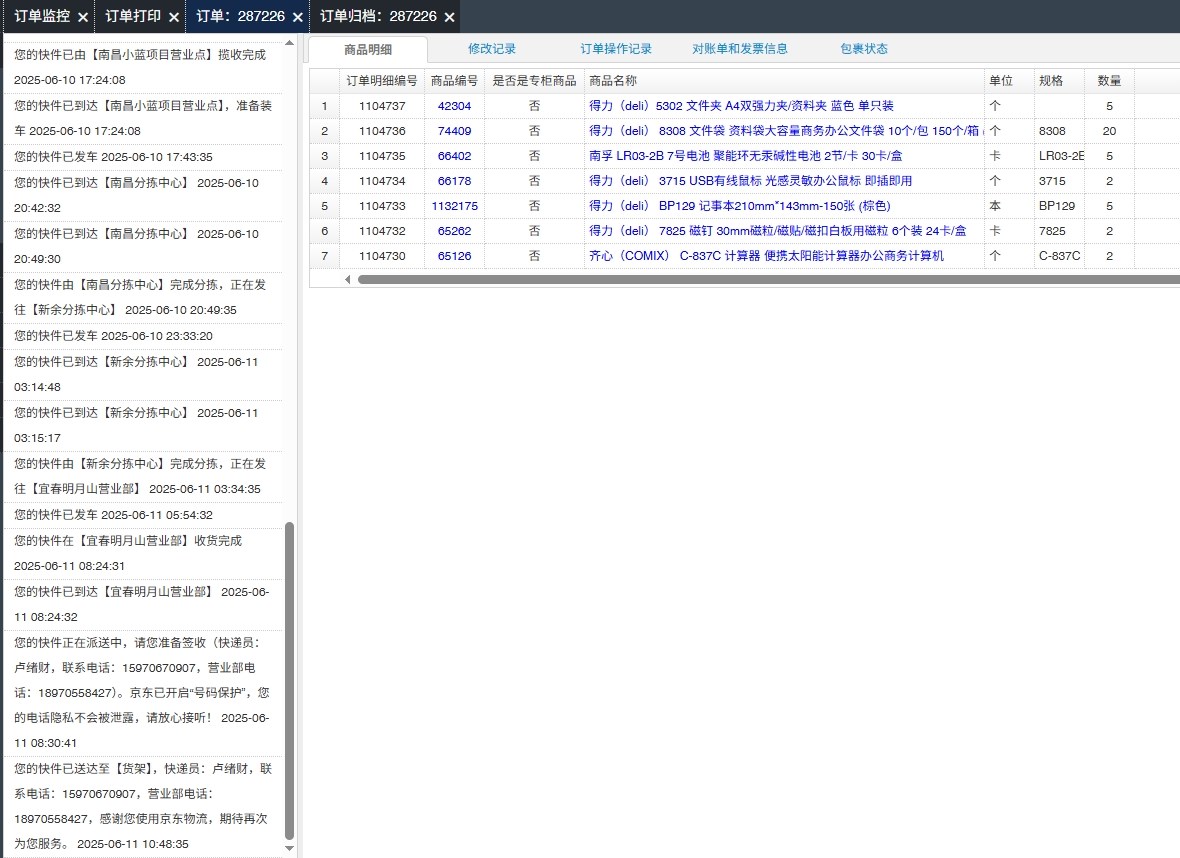Open product number 65262 link
This screenshot has height=858, width=1180.
pyautogui.click(x=455, y=231)
